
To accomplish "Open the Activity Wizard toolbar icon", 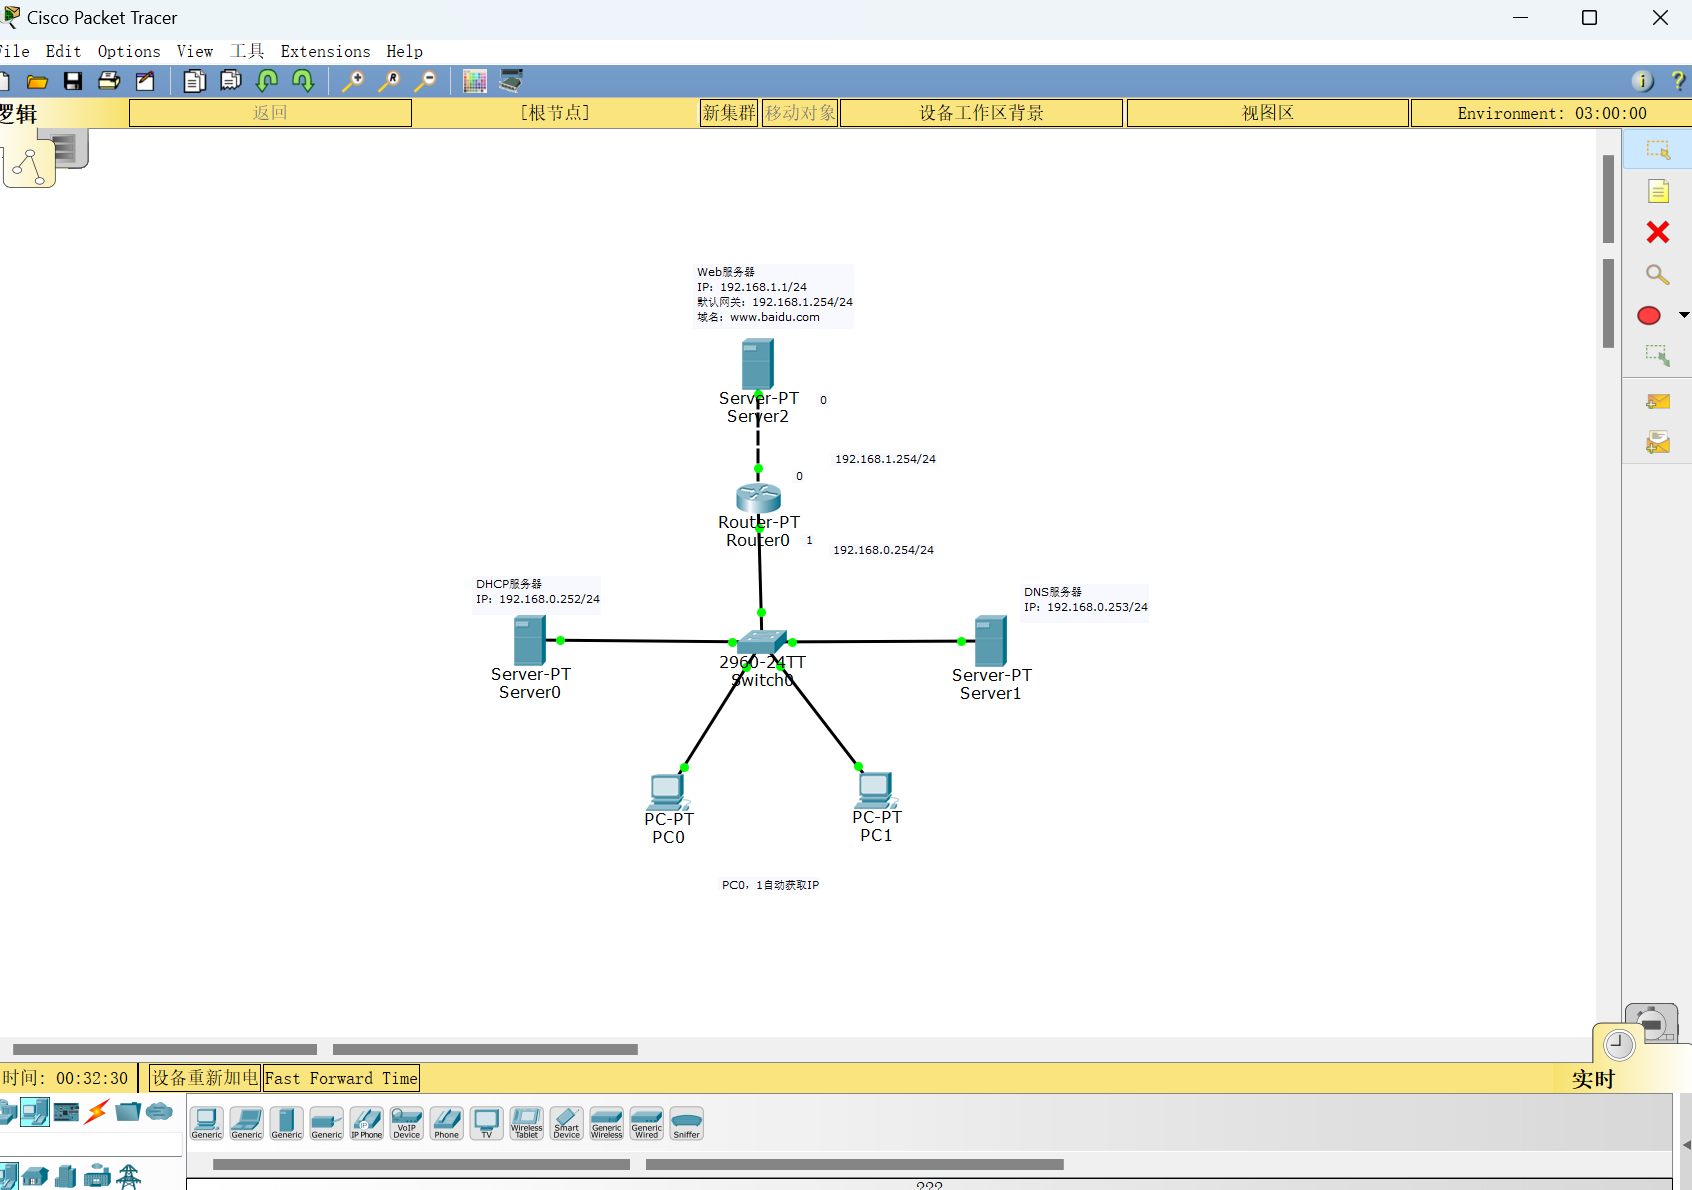I will tap(145, 81).
